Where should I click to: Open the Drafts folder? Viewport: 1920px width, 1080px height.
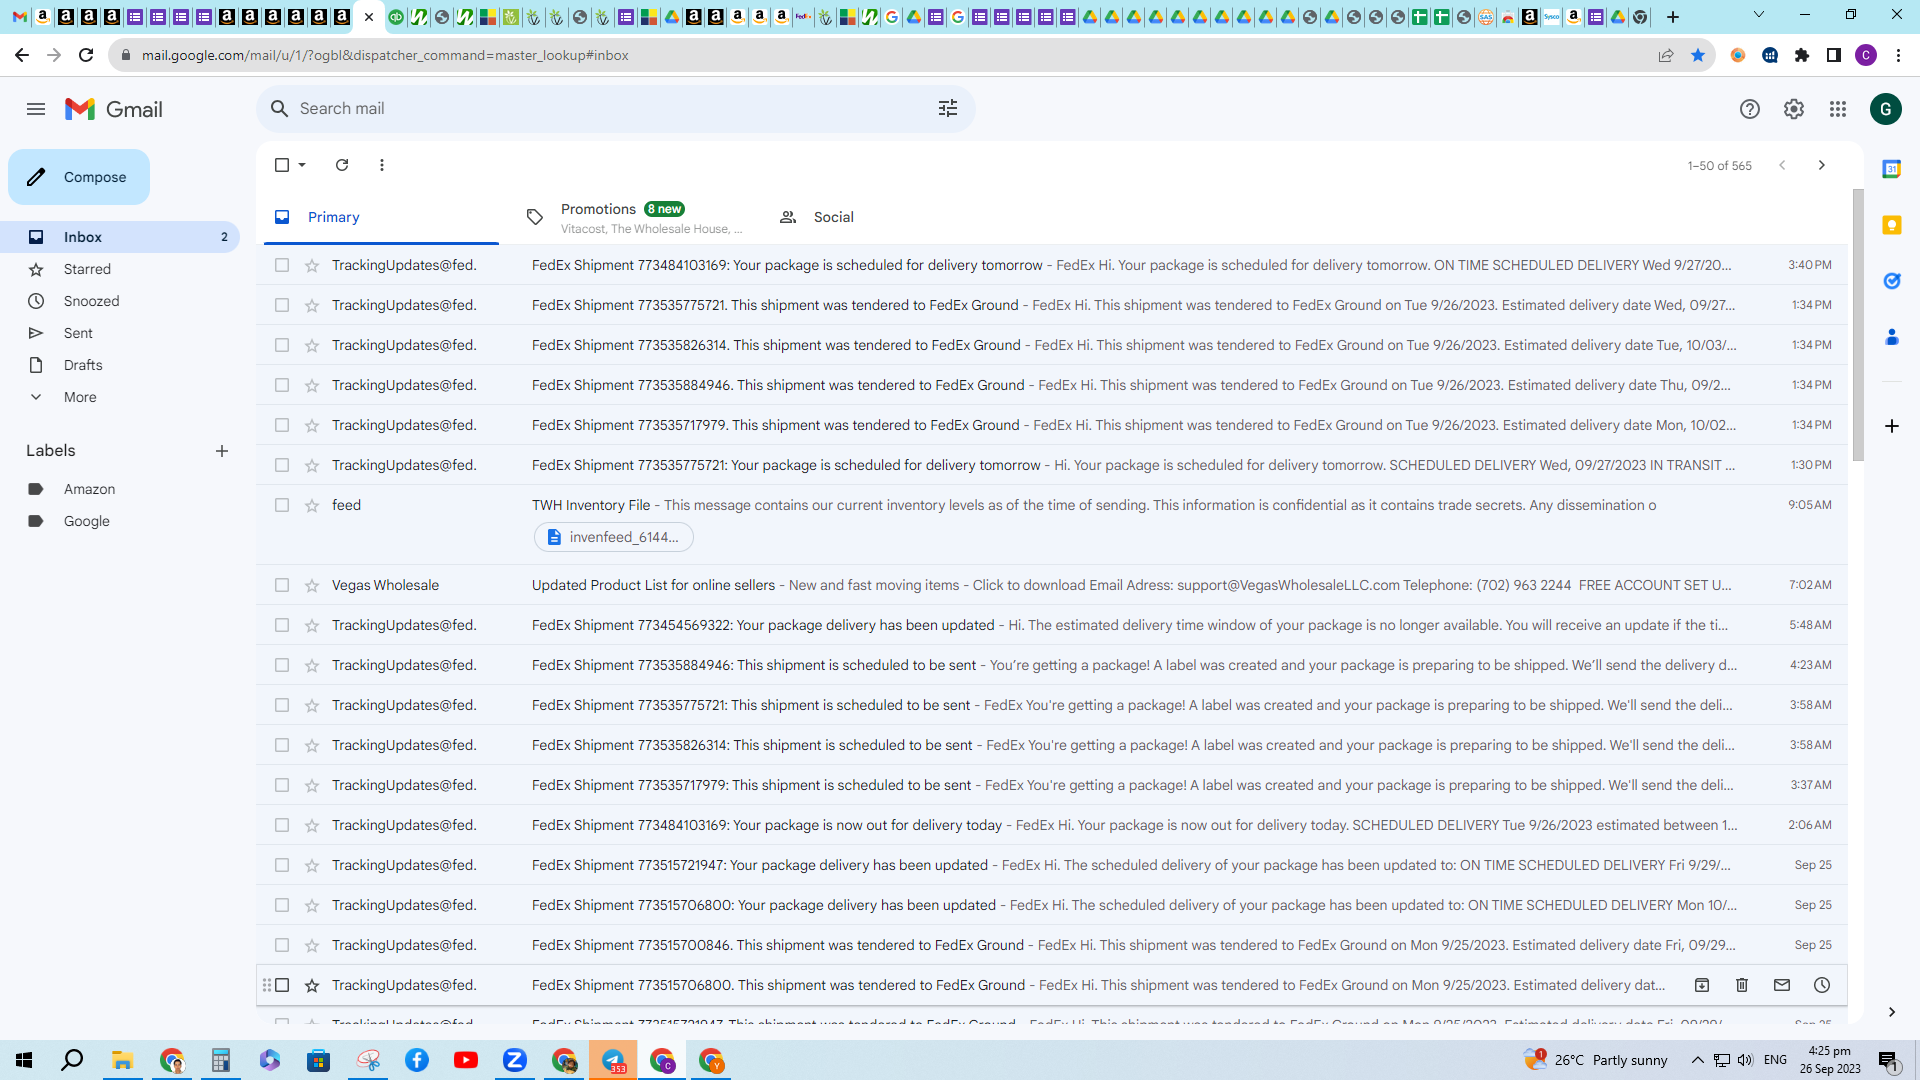pos(120,365)
